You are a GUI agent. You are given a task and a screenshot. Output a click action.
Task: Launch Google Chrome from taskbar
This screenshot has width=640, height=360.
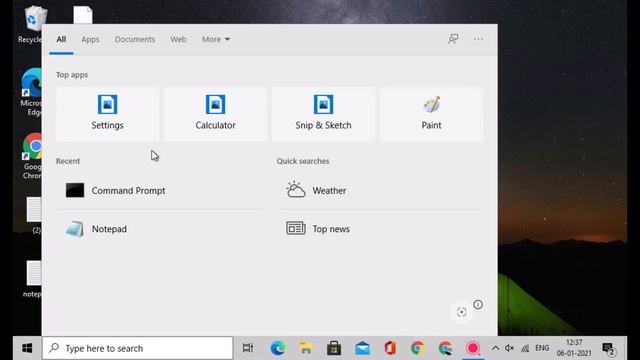[x=417, y=348]
